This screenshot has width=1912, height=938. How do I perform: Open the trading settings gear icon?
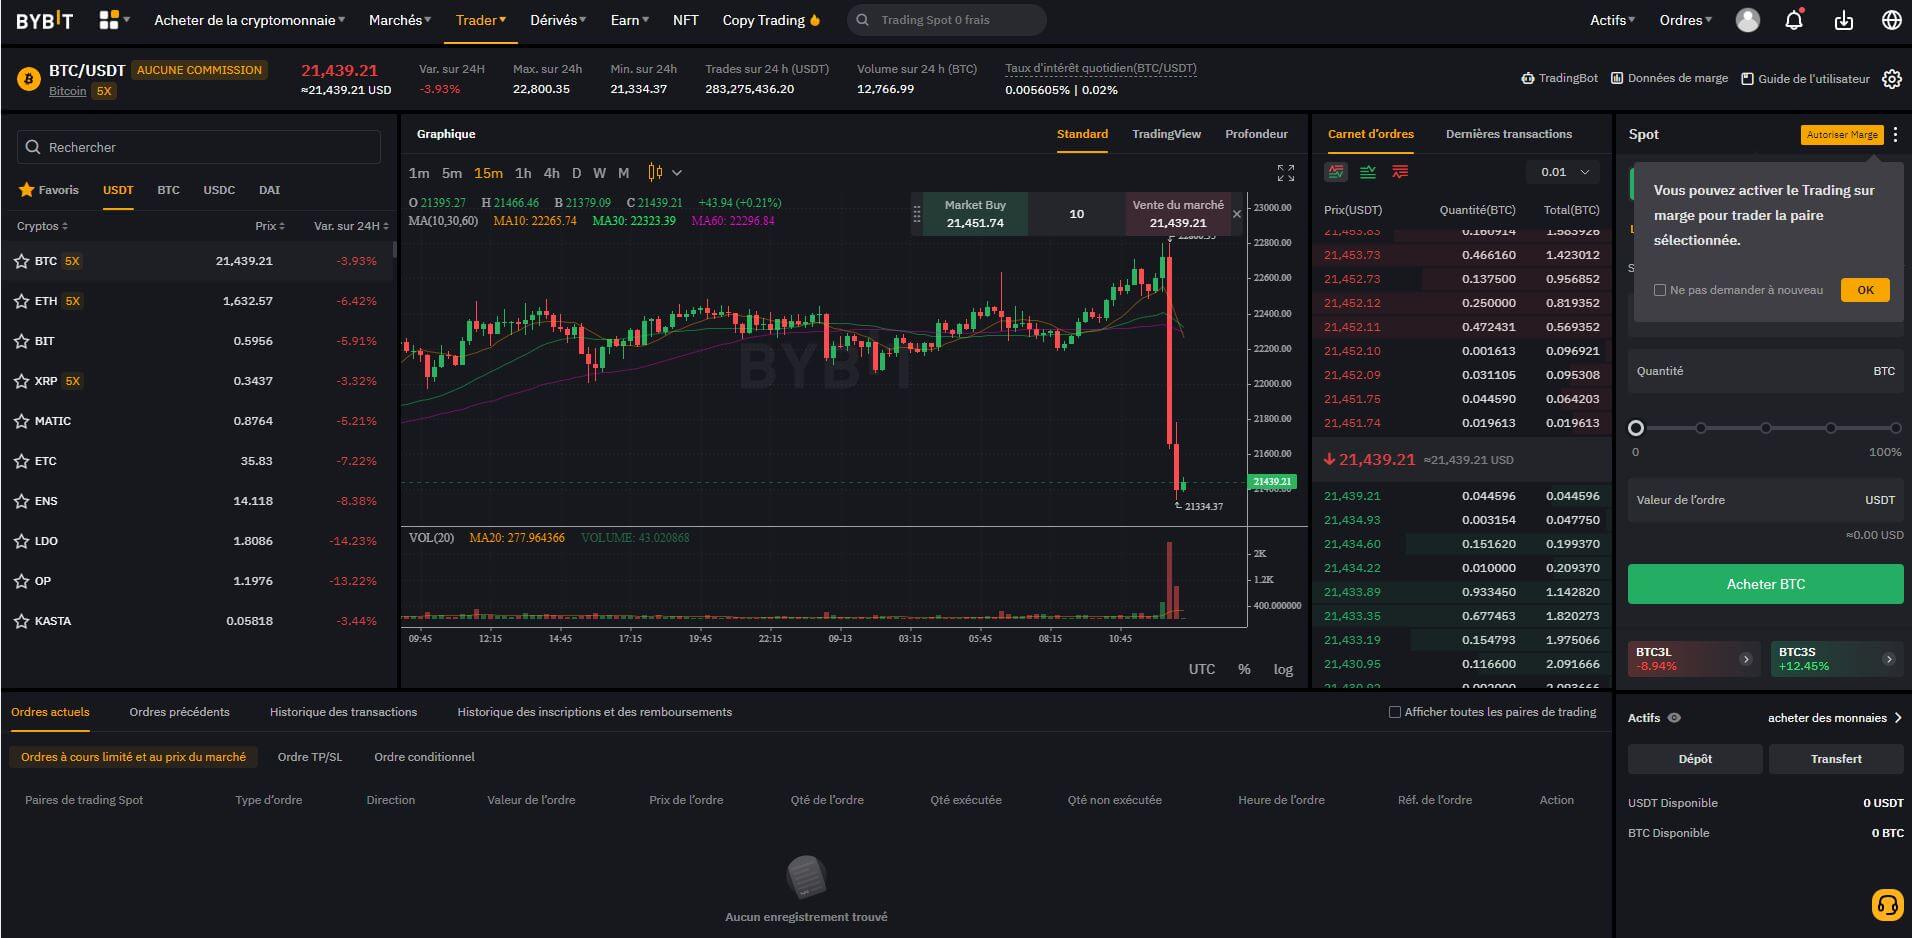click(x=1891, y=79)
